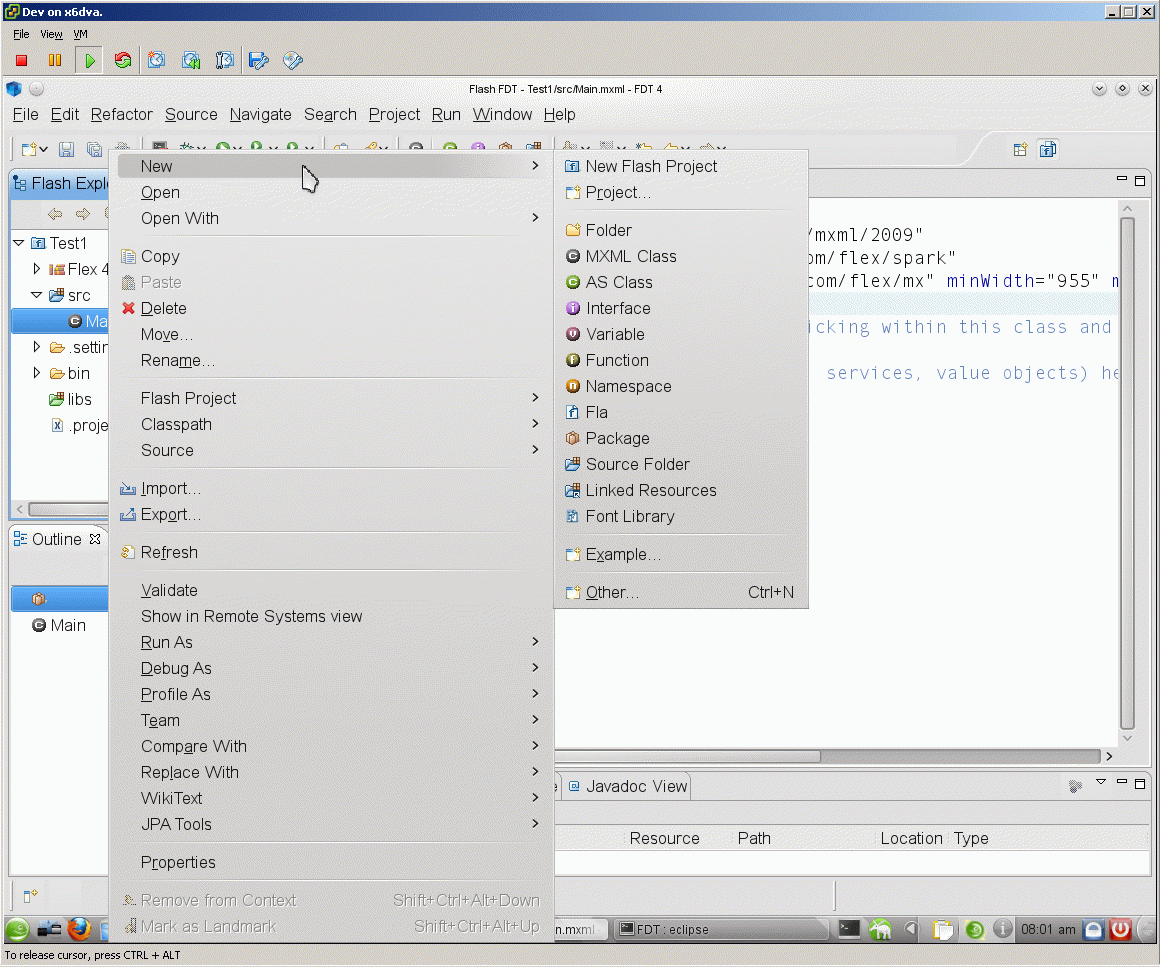1160x967 pixels.
Task: Click the clipboard tray icon
Action: [942, 929]
